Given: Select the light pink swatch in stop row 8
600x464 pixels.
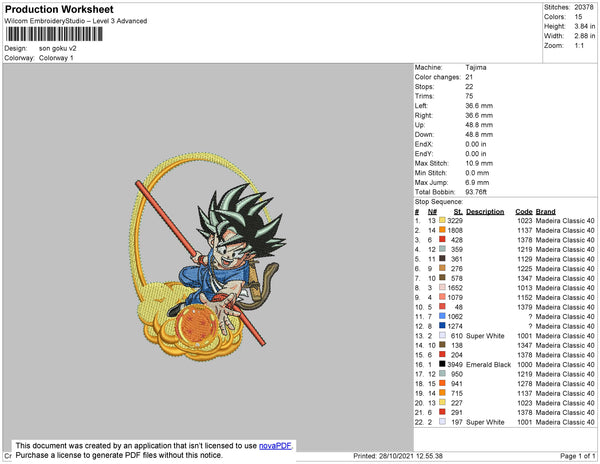Looking at the screenshot, I should pos(442,287).
